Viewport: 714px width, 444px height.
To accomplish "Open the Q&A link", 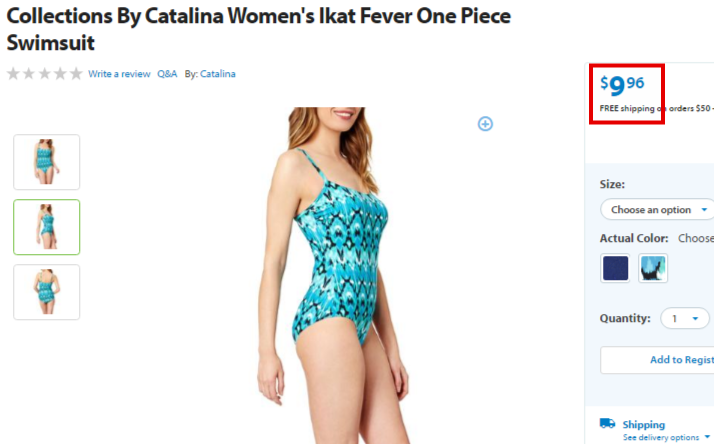I will pyautogui.click(x=167, y=74).
